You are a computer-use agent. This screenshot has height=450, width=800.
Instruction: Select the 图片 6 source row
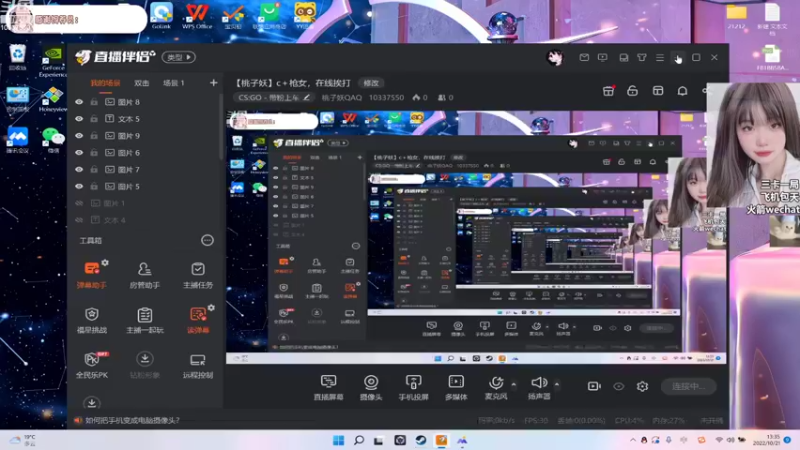144,153
